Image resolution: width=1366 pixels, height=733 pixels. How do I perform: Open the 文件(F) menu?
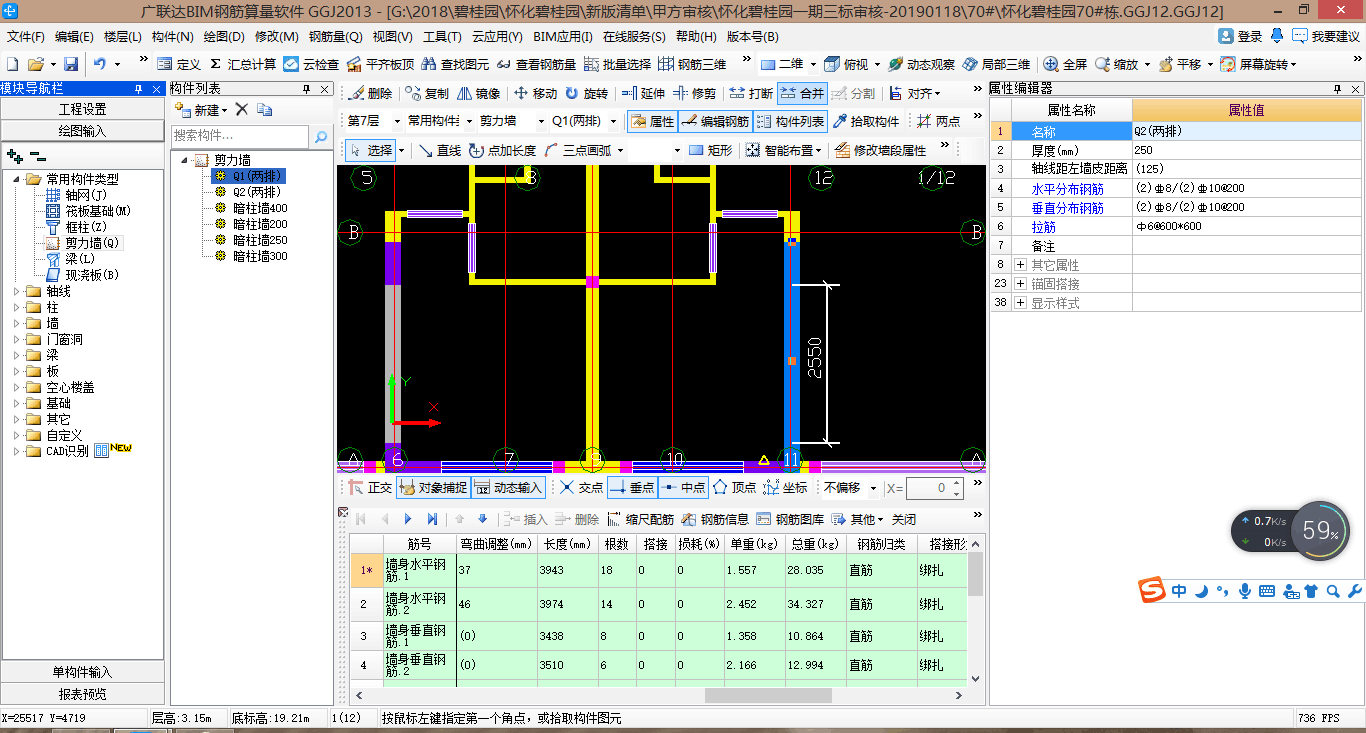(25, 37)
